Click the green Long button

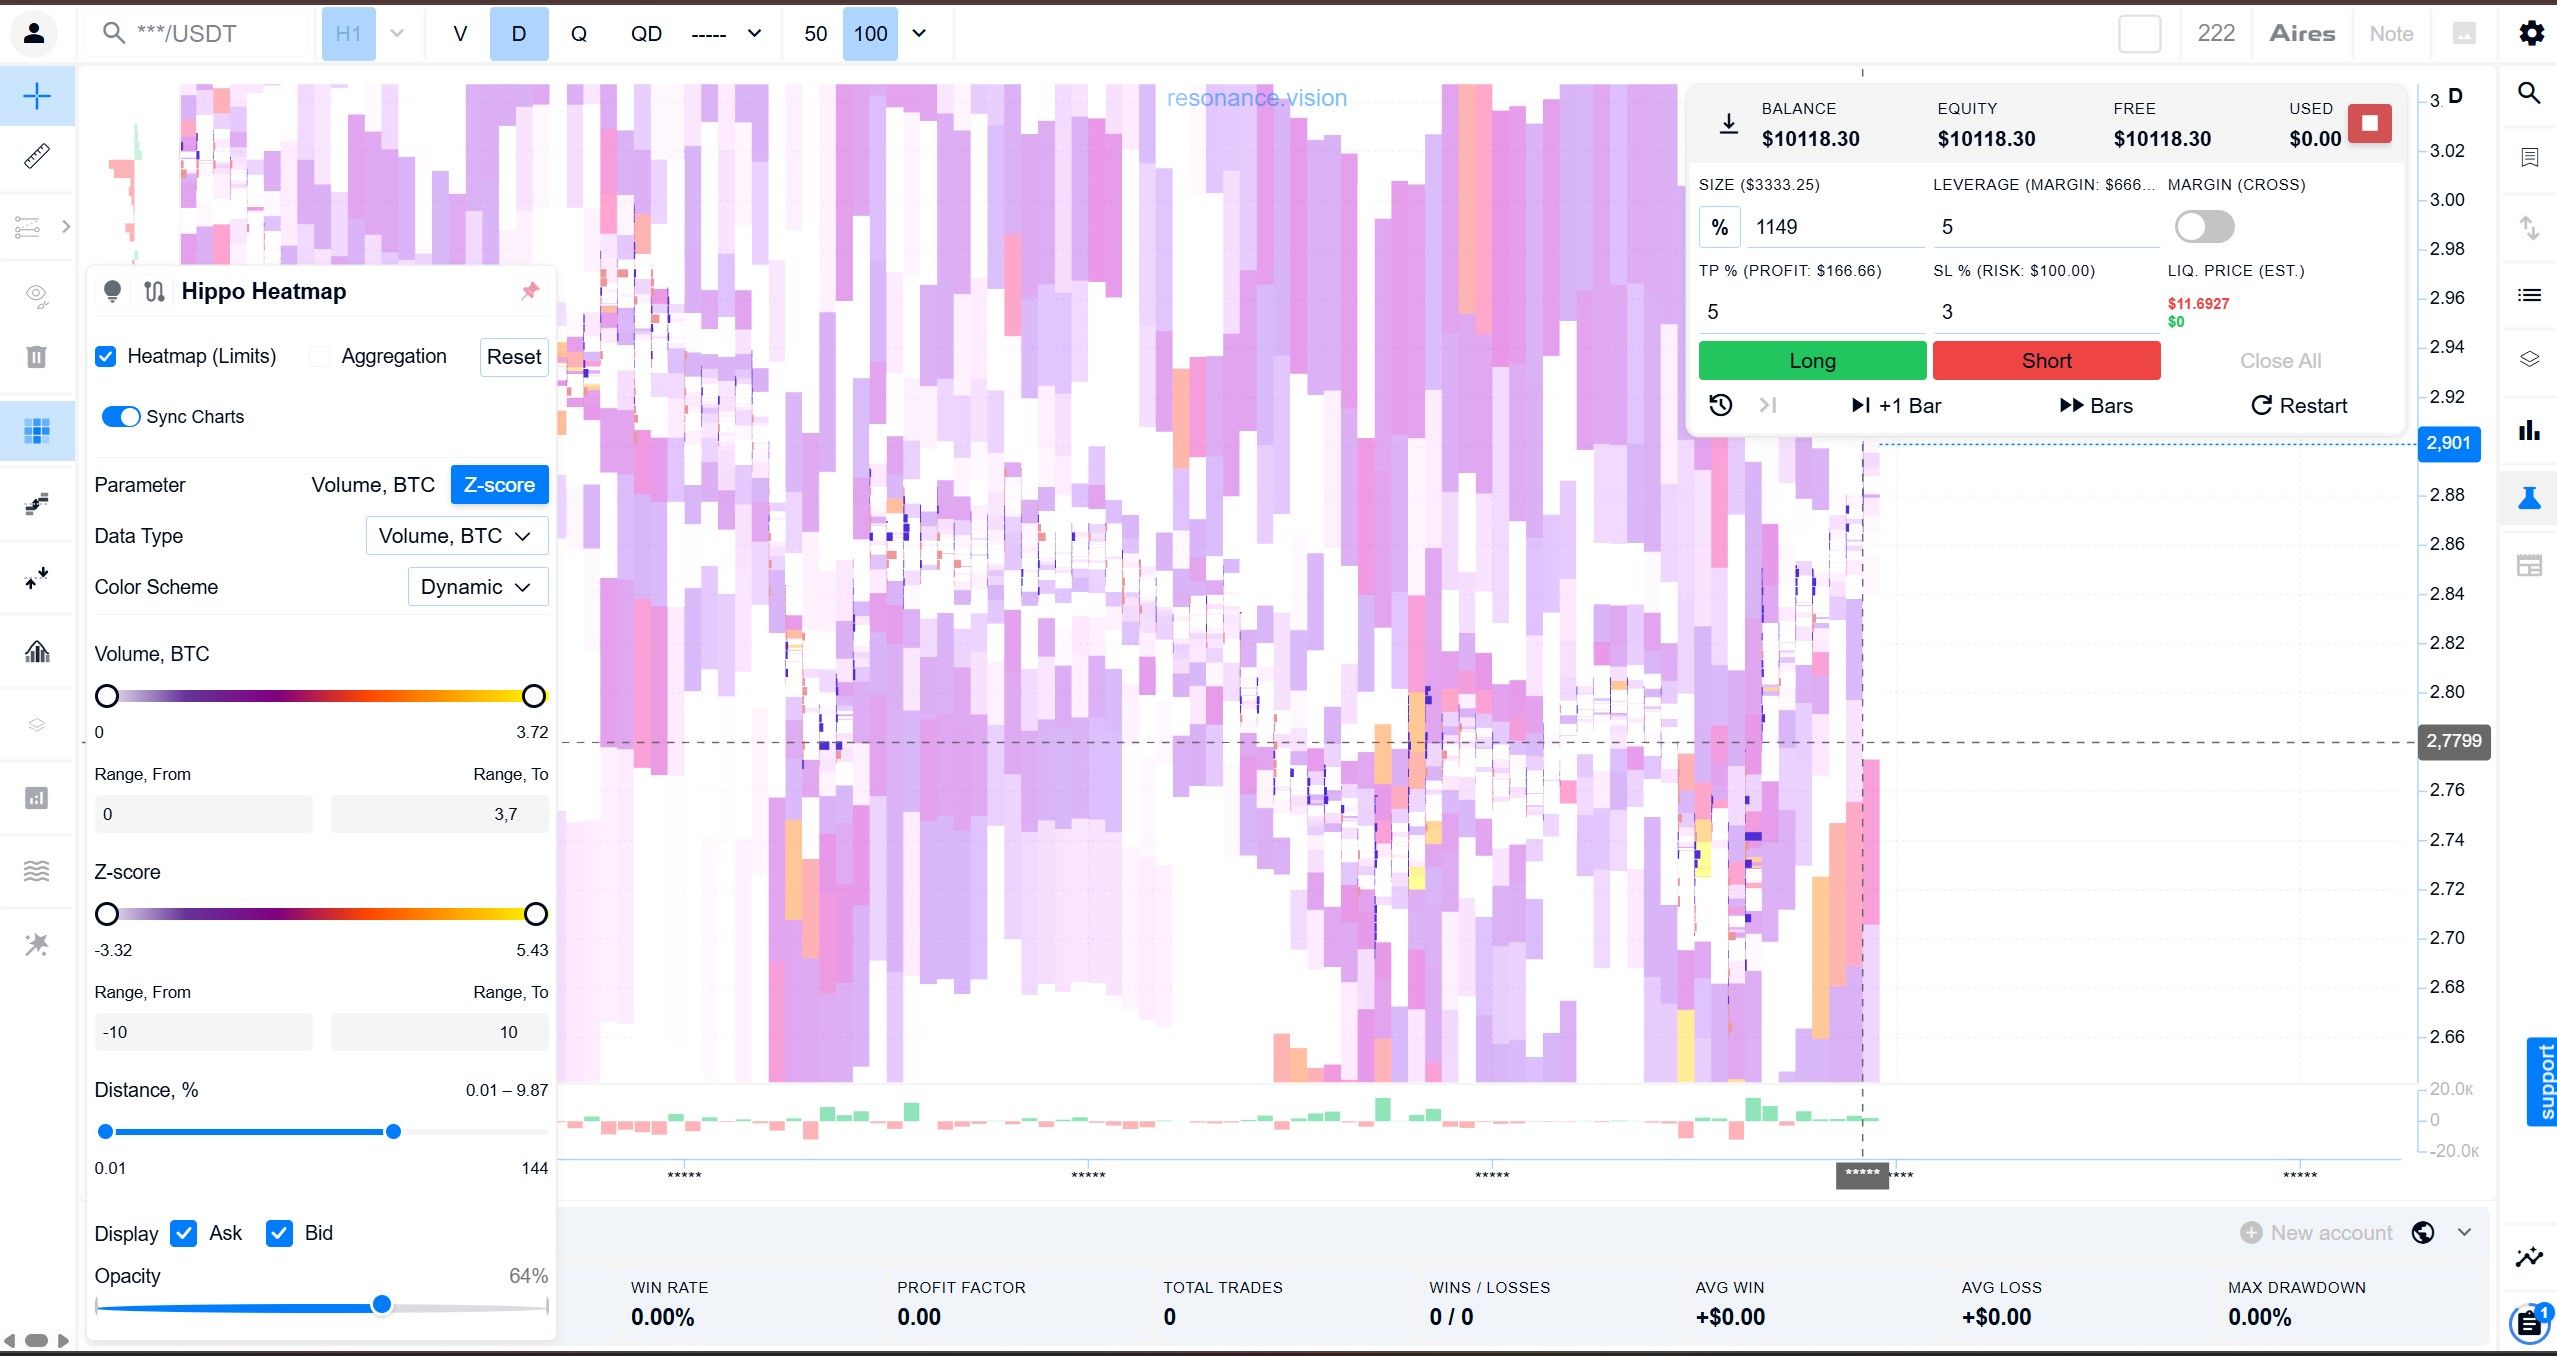tap(1812, 361)
